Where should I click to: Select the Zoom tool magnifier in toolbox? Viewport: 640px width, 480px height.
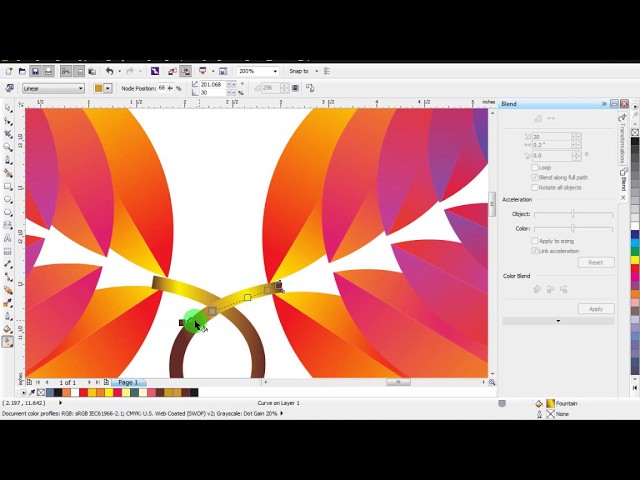click(8, 147)
